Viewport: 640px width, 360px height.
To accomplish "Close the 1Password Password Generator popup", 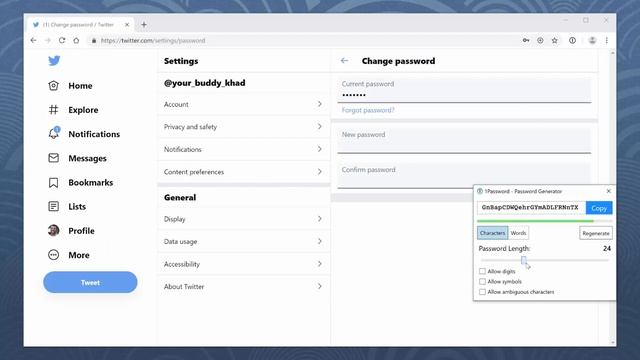I will point(609,191).
